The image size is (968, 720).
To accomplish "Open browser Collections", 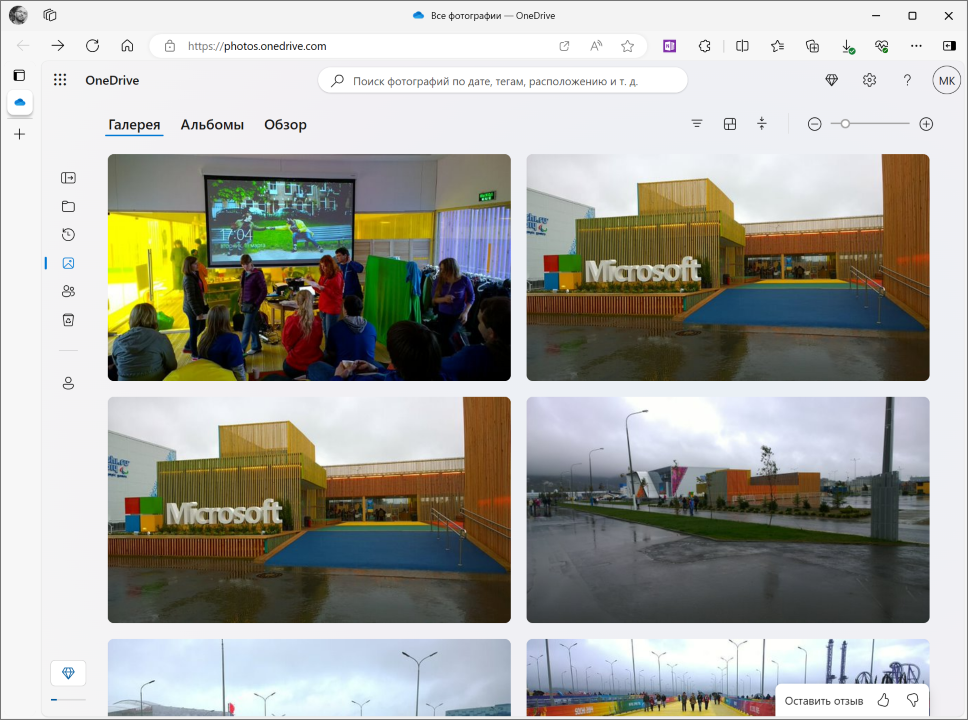I will point(812,46).
